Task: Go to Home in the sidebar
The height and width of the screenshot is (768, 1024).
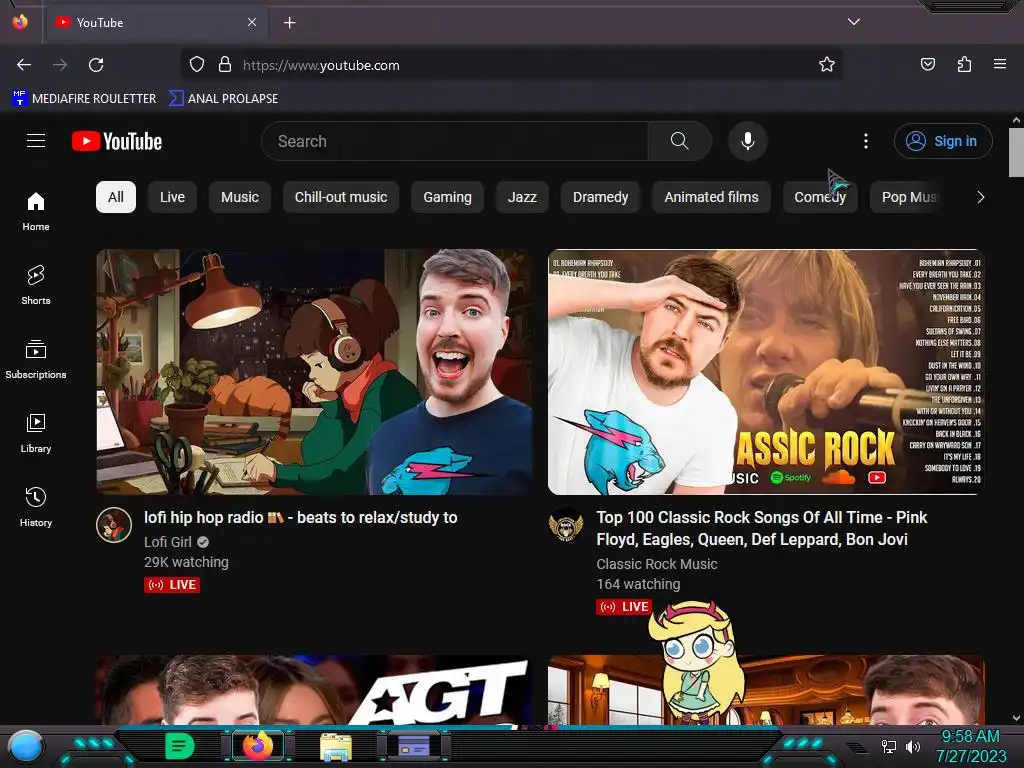Action: (x=36, y=212)
